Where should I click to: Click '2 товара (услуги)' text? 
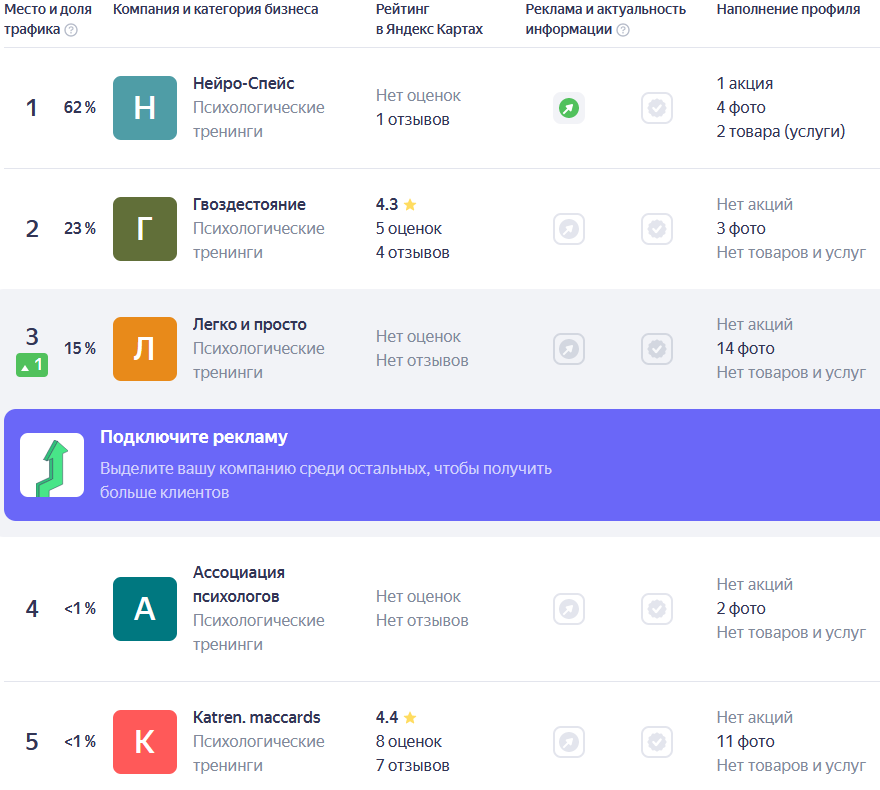pos(781,132)
